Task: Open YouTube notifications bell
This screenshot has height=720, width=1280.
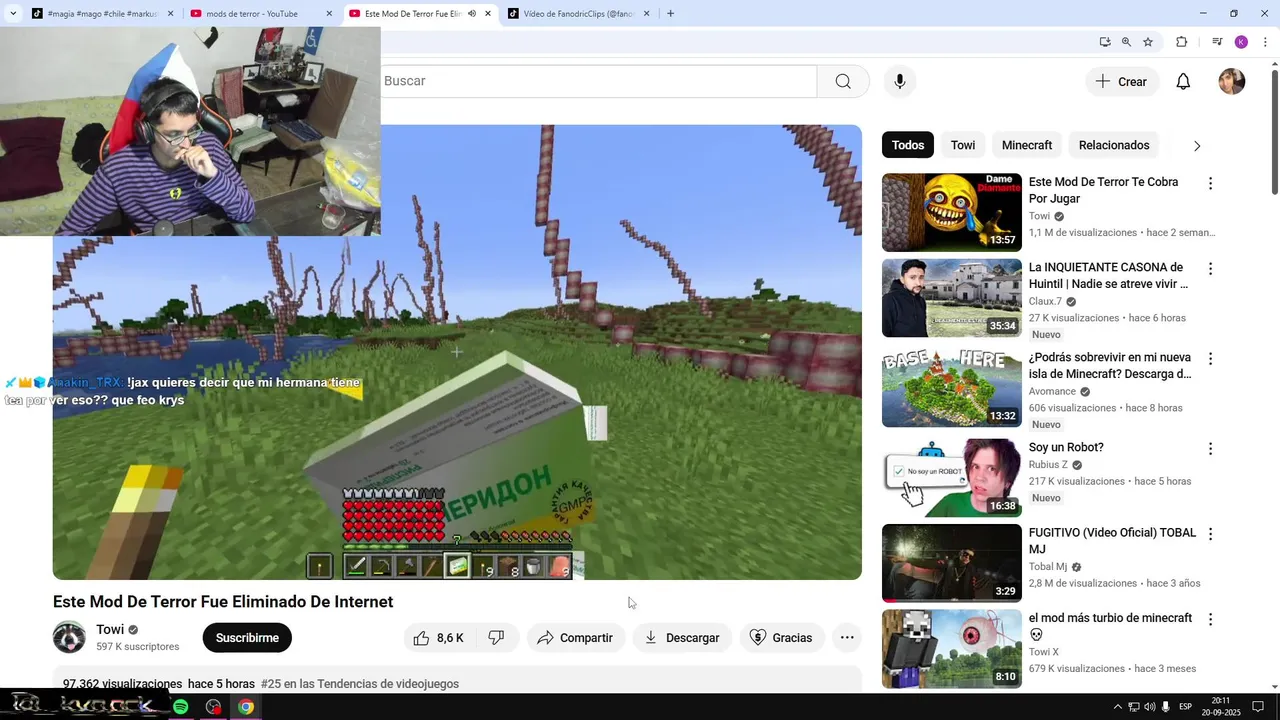Action: coord(1183,82)
